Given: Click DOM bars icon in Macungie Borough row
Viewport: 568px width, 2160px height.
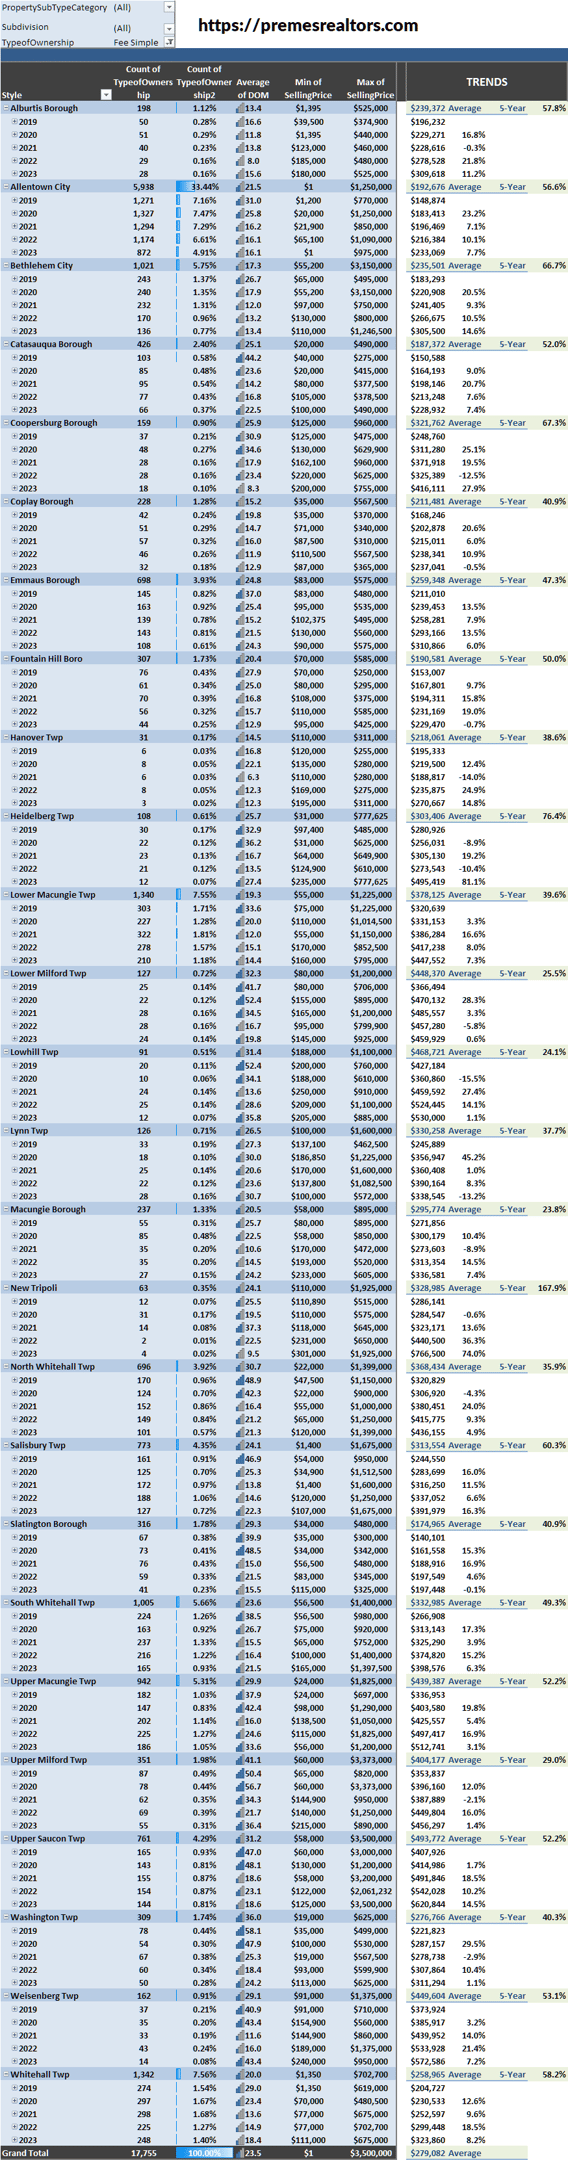Looking at the screenshot, I should [240, 1210].
